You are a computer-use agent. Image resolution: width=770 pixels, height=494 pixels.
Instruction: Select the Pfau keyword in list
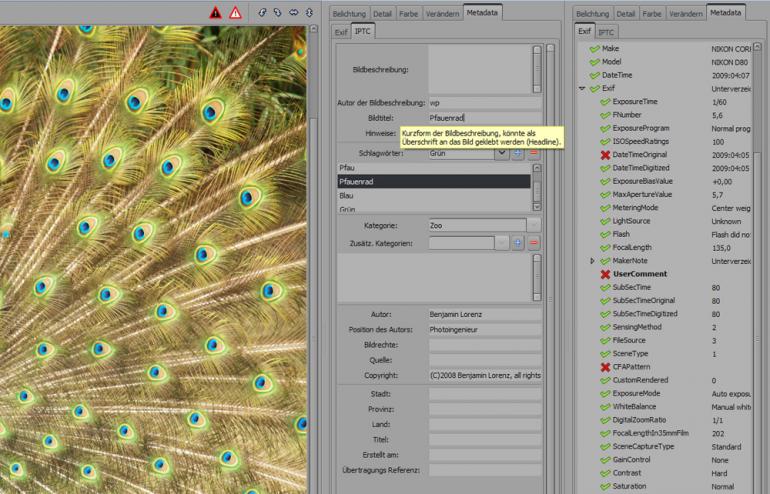(x=434, y=168)
